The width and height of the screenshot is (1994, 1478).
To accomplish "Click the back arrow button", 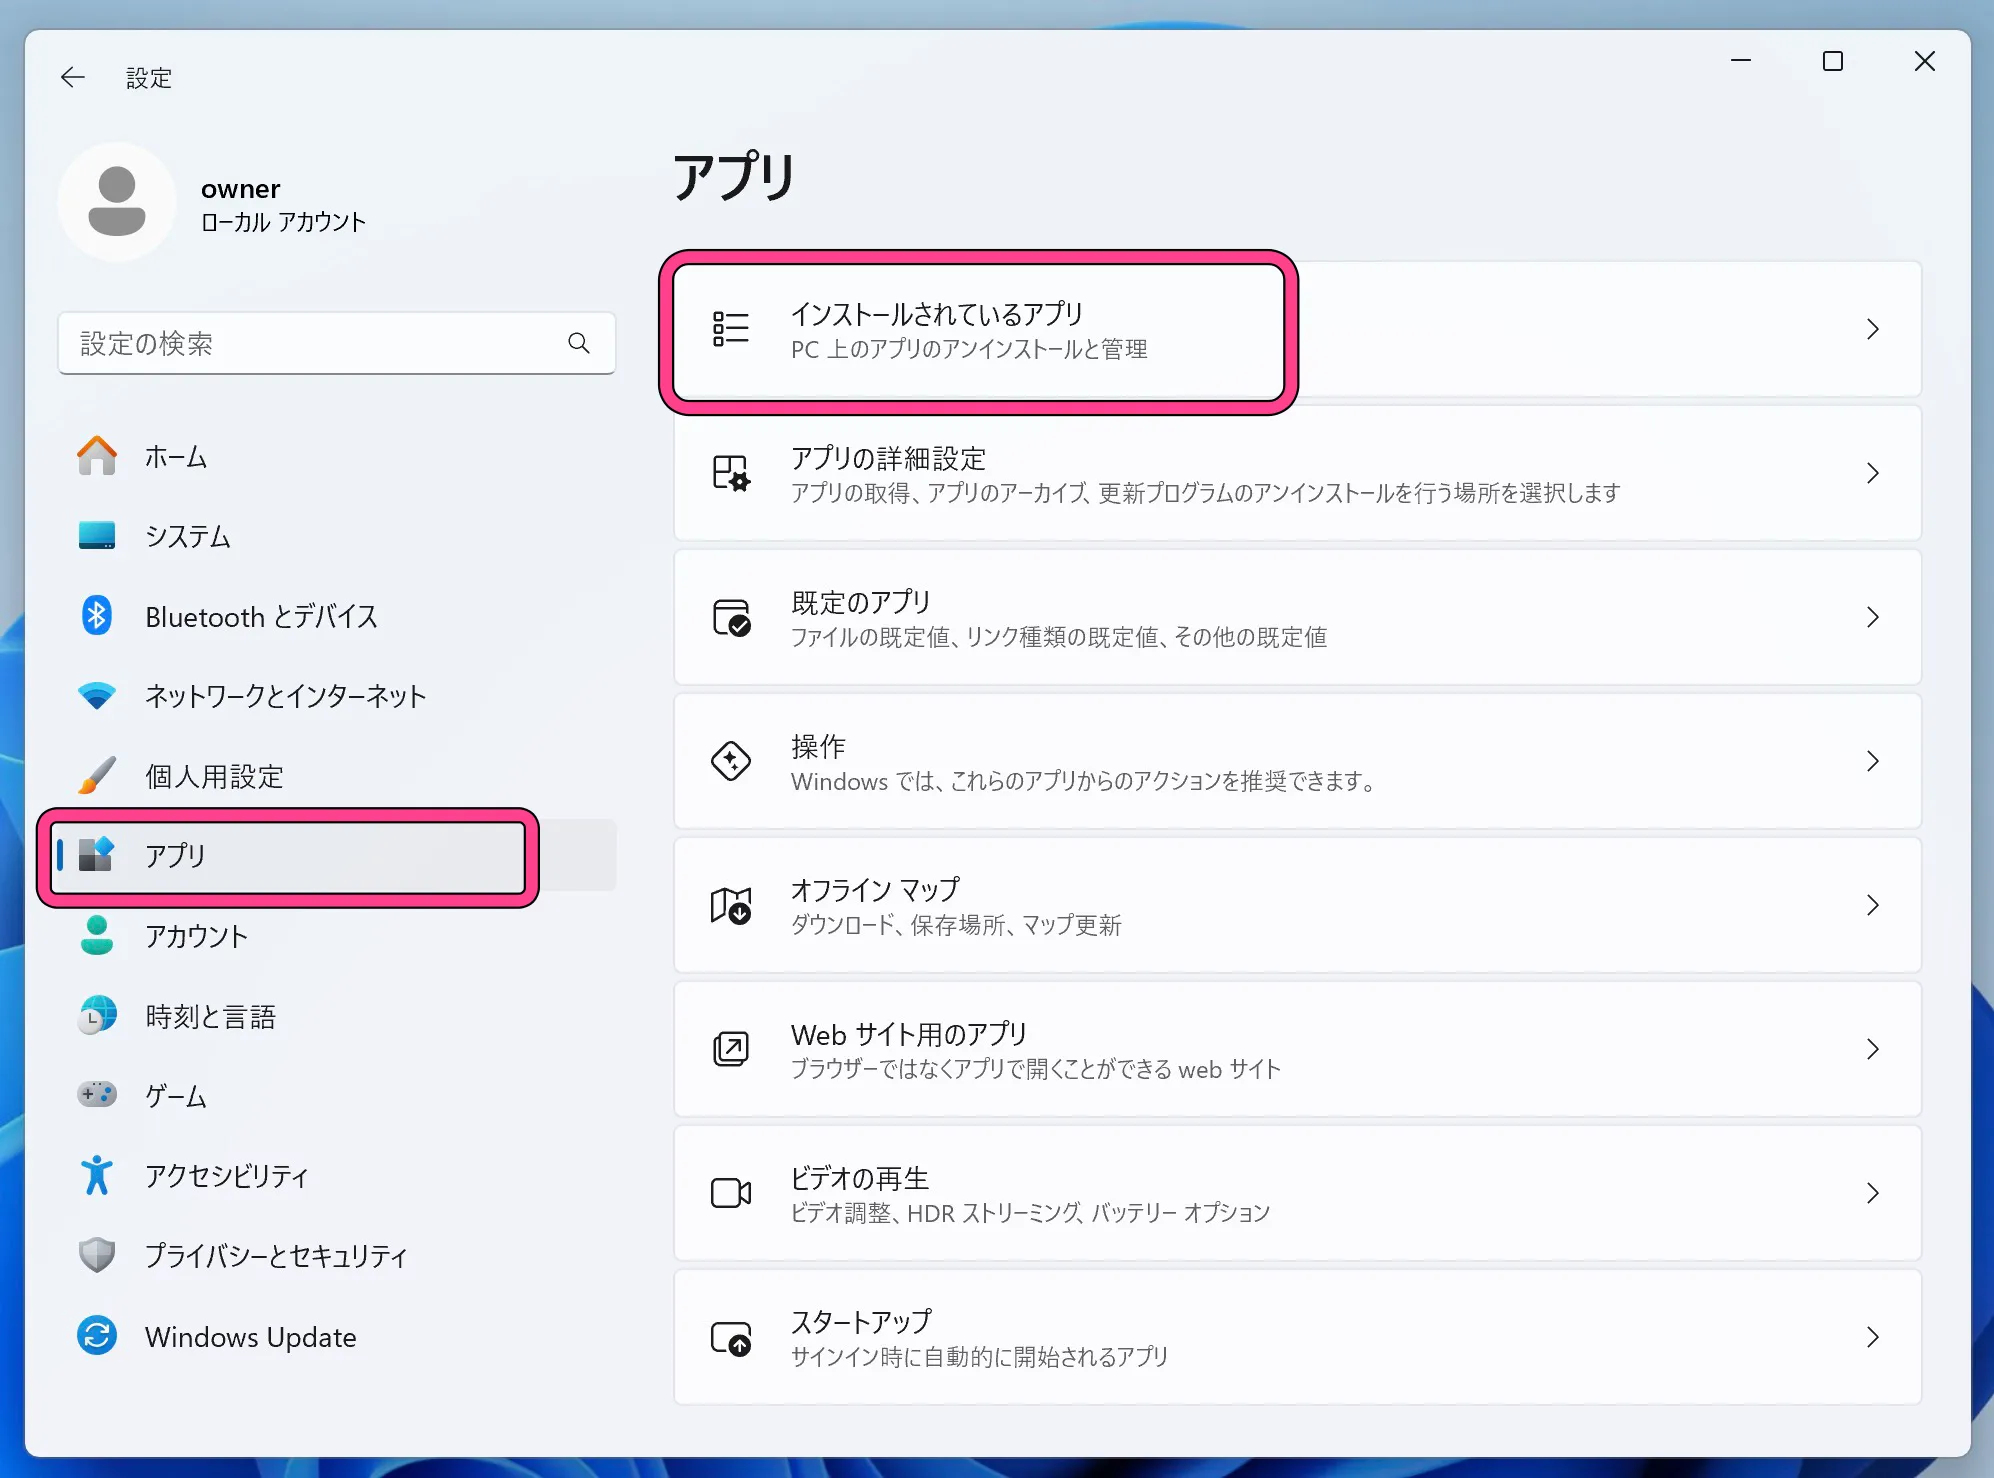I will (x=72, y=77).
